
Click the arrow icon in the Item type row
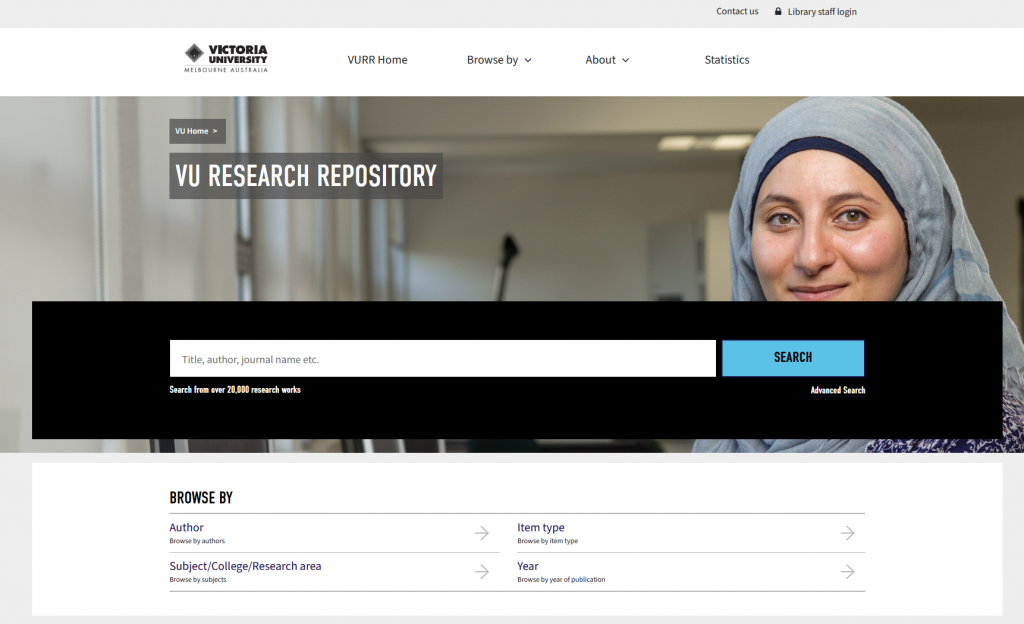coord(848,533)
